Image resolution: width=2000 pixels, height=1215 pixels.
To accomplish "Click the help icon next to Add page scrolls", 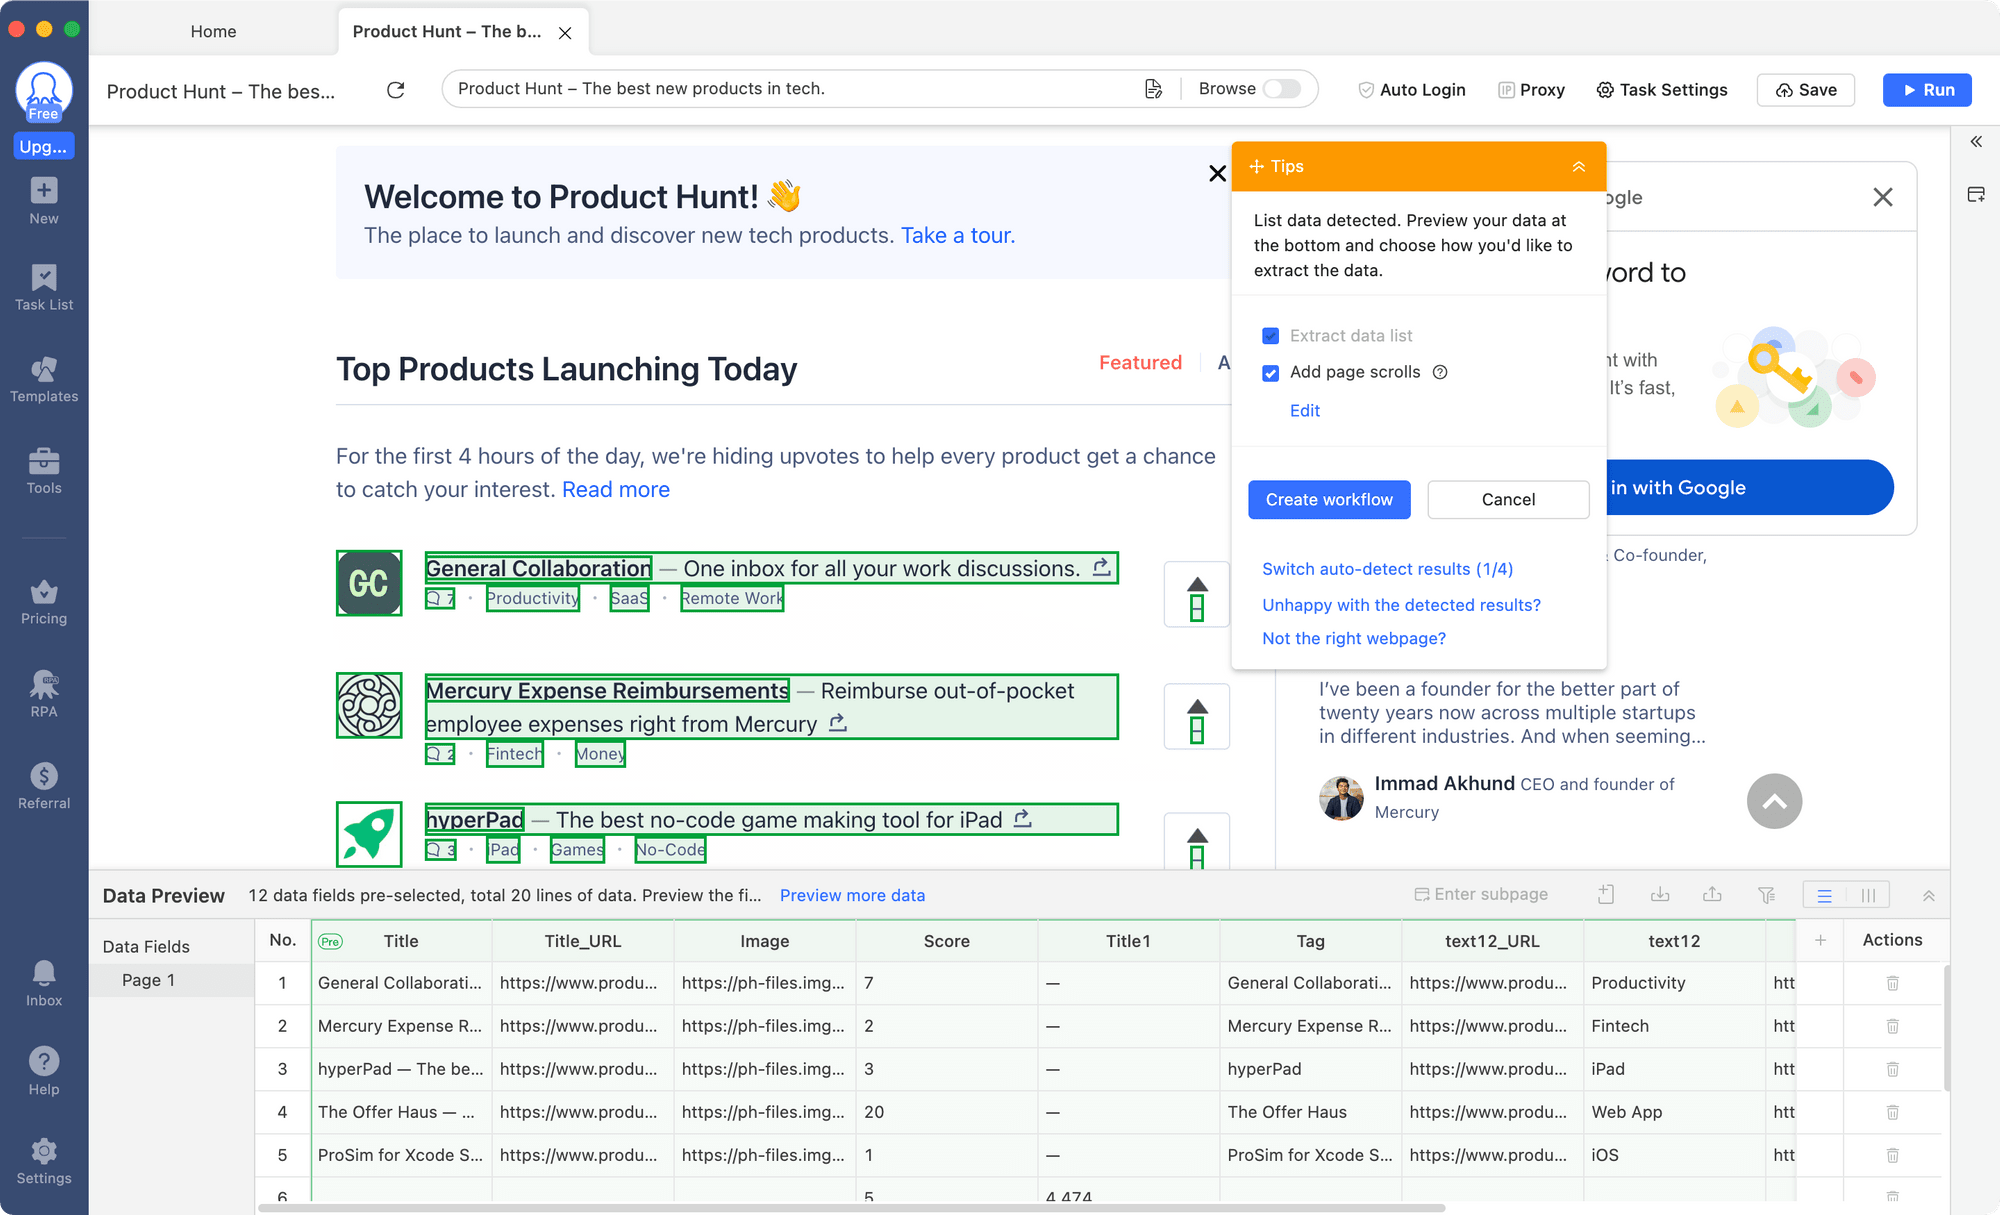I will click(x=1440, y=372).
